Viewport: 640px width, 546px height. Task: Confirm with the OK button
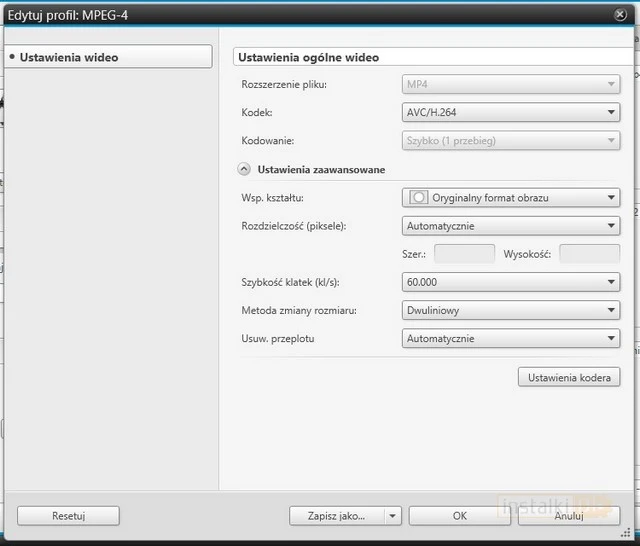459,516
